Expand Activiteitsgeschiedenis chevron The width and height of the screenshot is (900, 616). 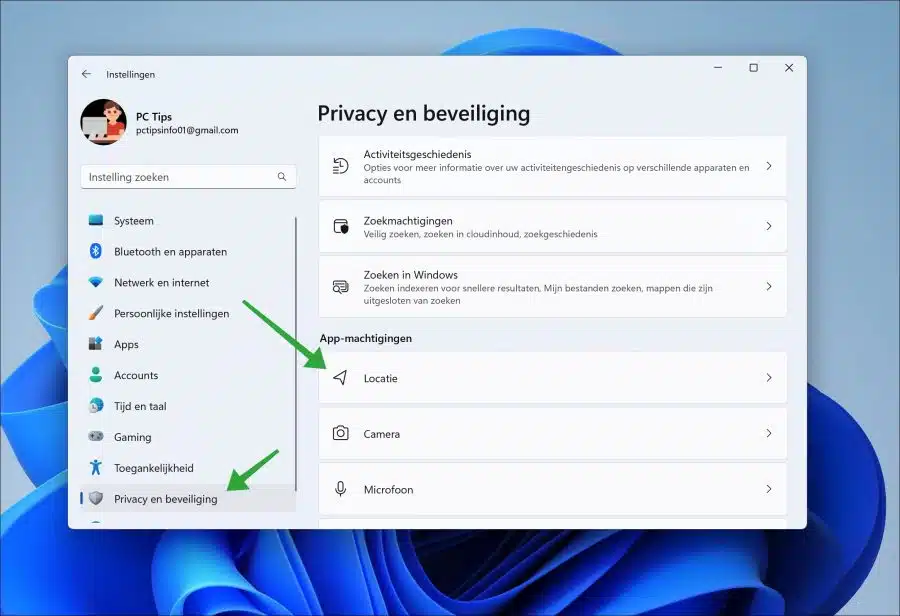(x=769, y=166)
